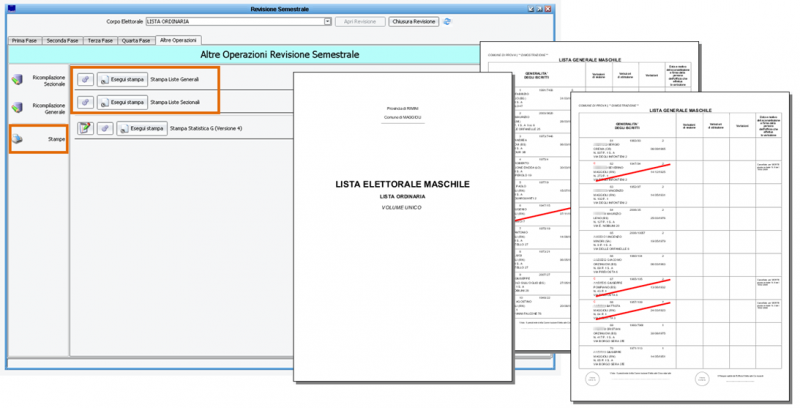Run Esegui stampa for Stampa Statistica G

point(141,128)
